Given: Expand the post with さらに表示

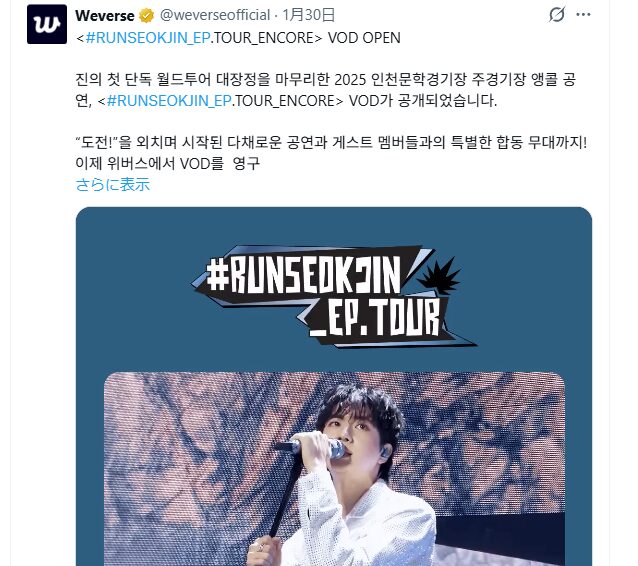Looking at the screenshot, I should tap(113, 184).
